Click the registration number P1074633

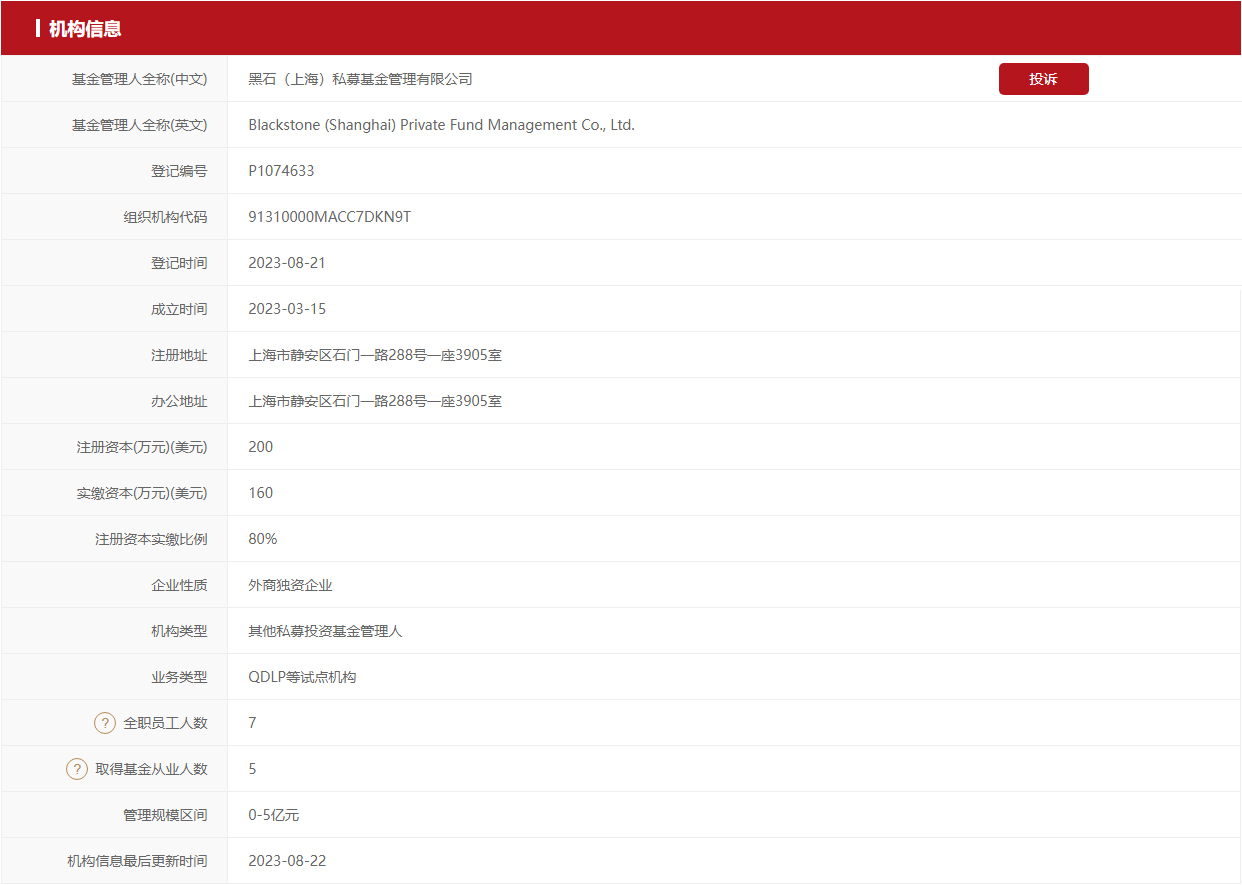tap(281, 171)
